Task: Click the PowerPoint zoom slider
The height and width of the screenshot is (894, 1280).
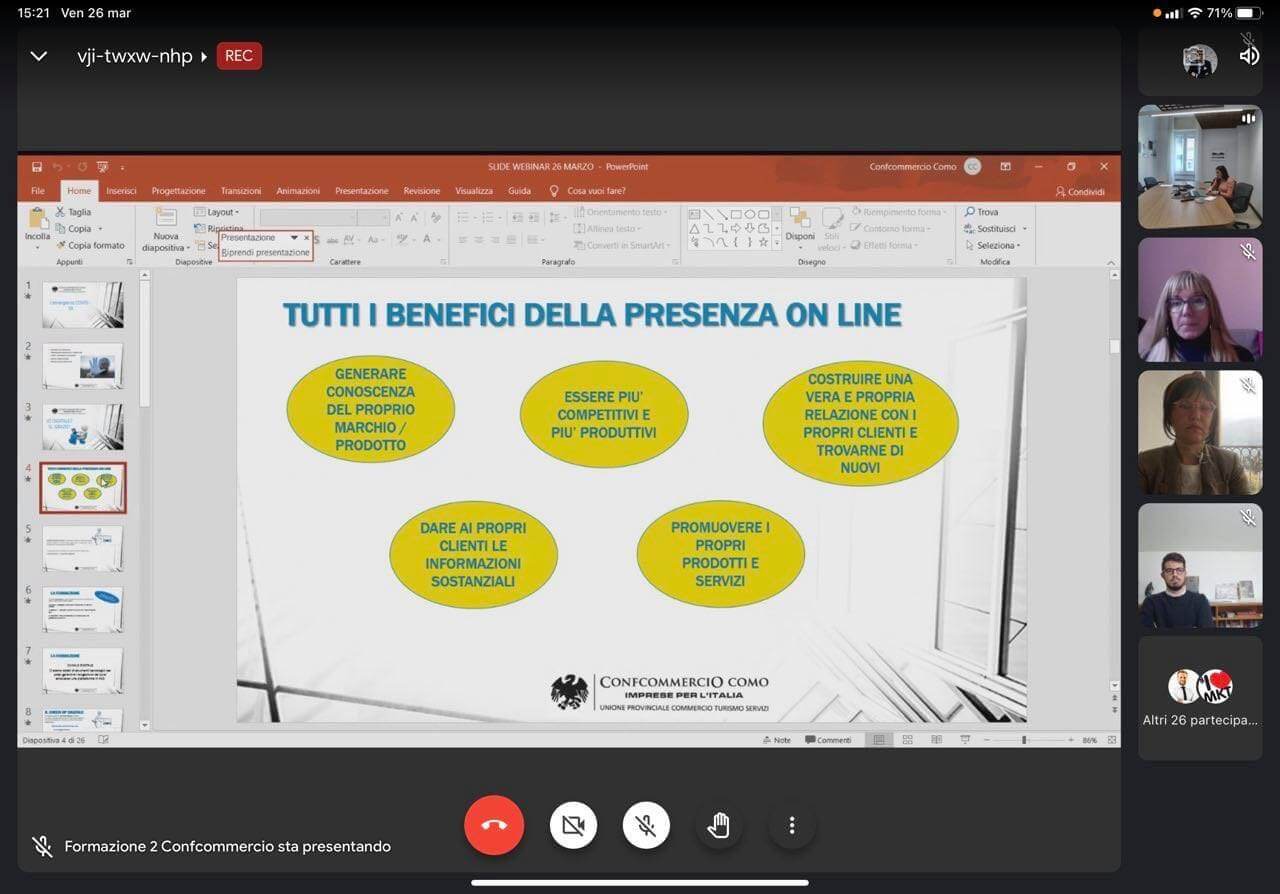Action: pos(1024,740)
